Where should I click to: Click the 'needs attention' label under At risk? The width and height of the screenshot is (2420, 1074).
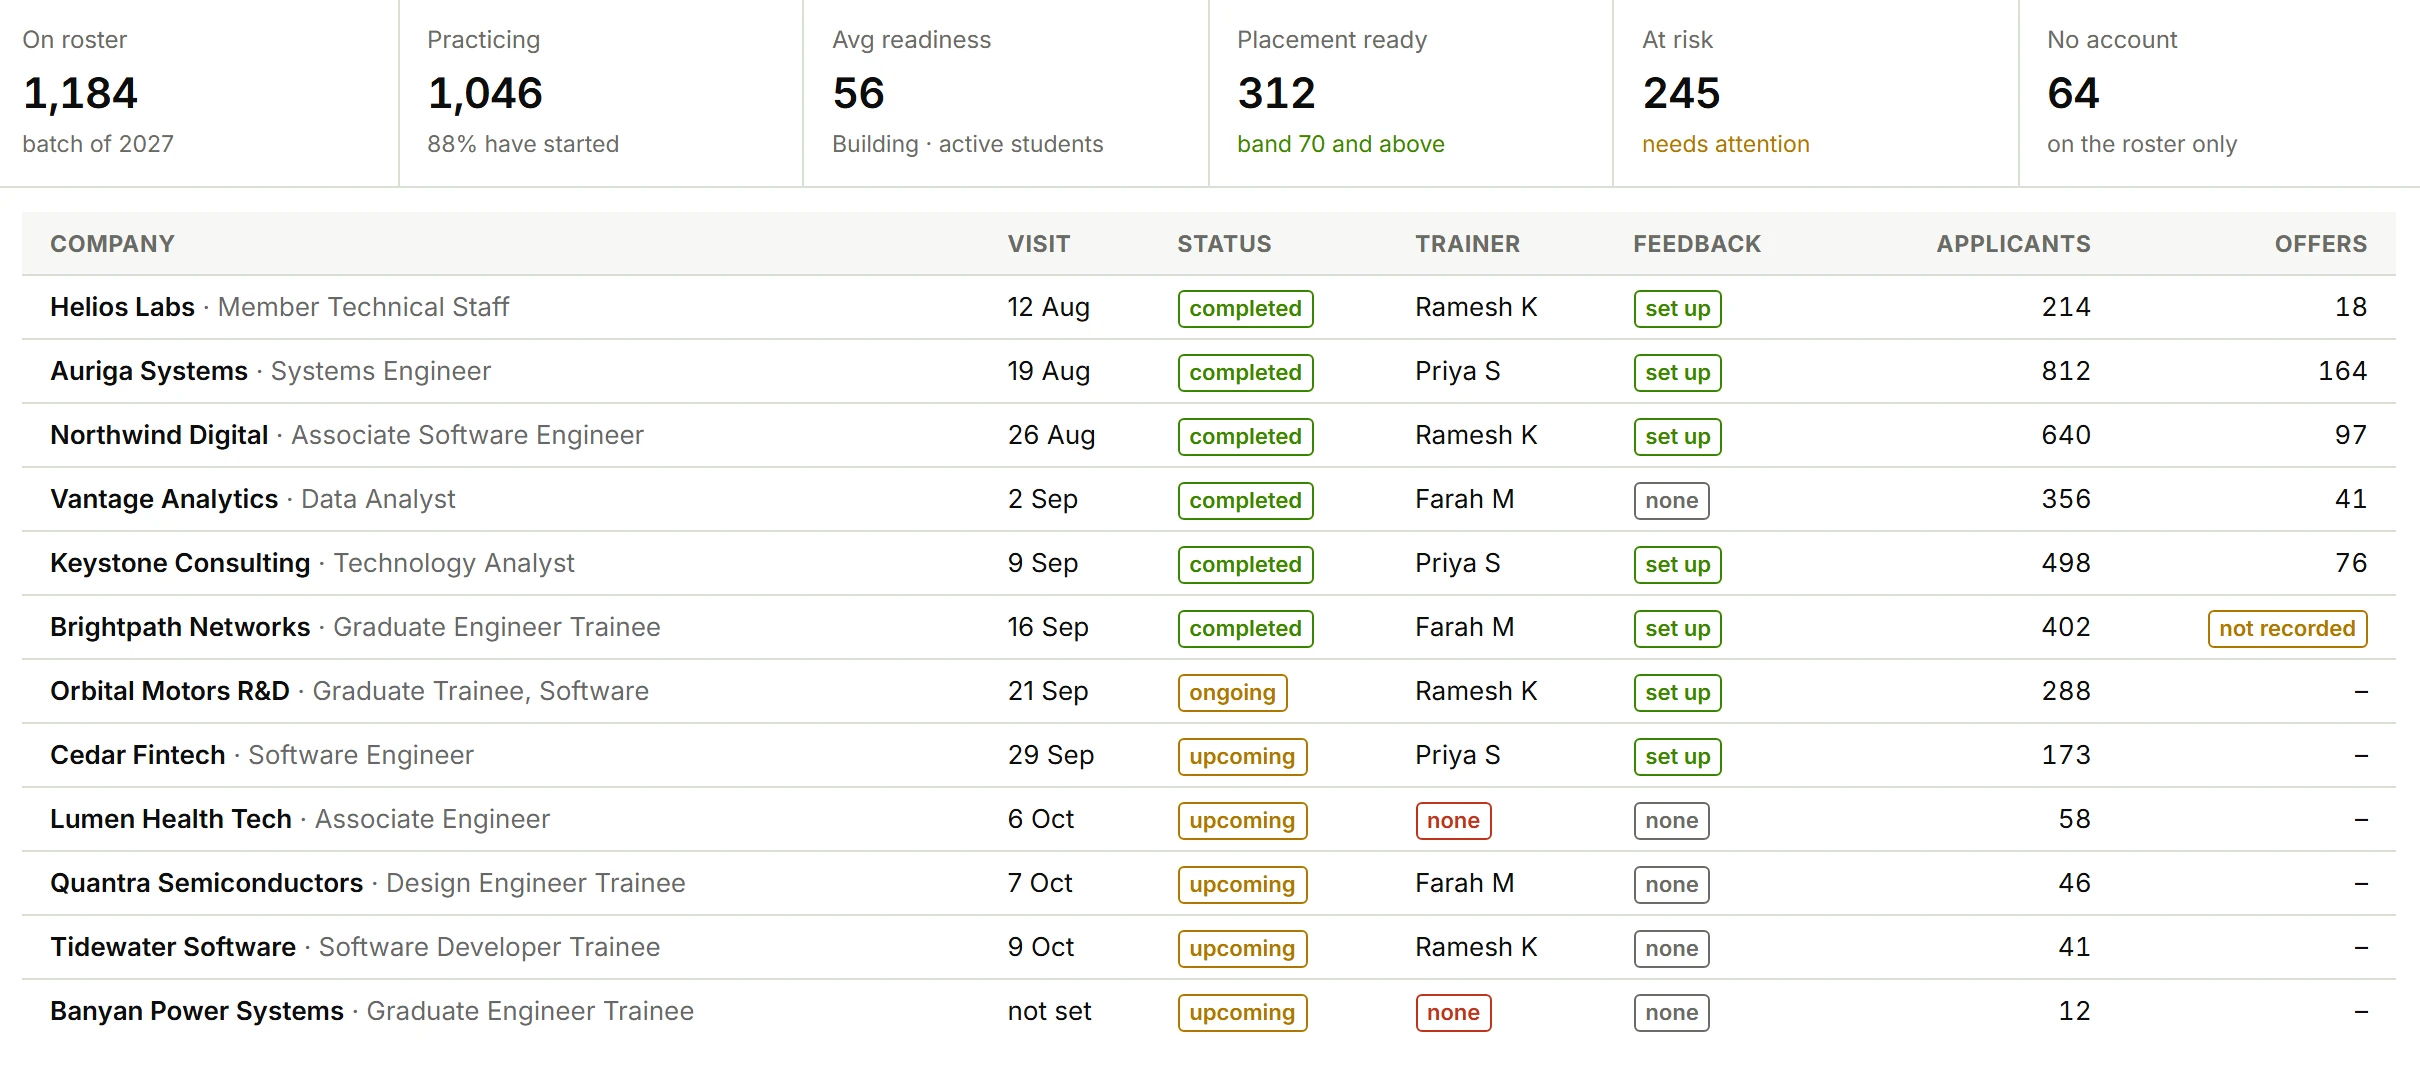coord(1725,144)
